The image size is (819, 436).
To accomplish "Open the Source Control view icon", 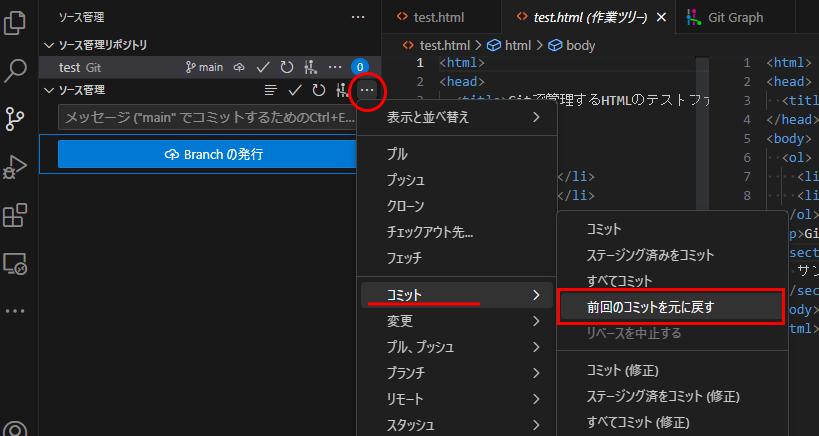I will [x=15, y=119].
